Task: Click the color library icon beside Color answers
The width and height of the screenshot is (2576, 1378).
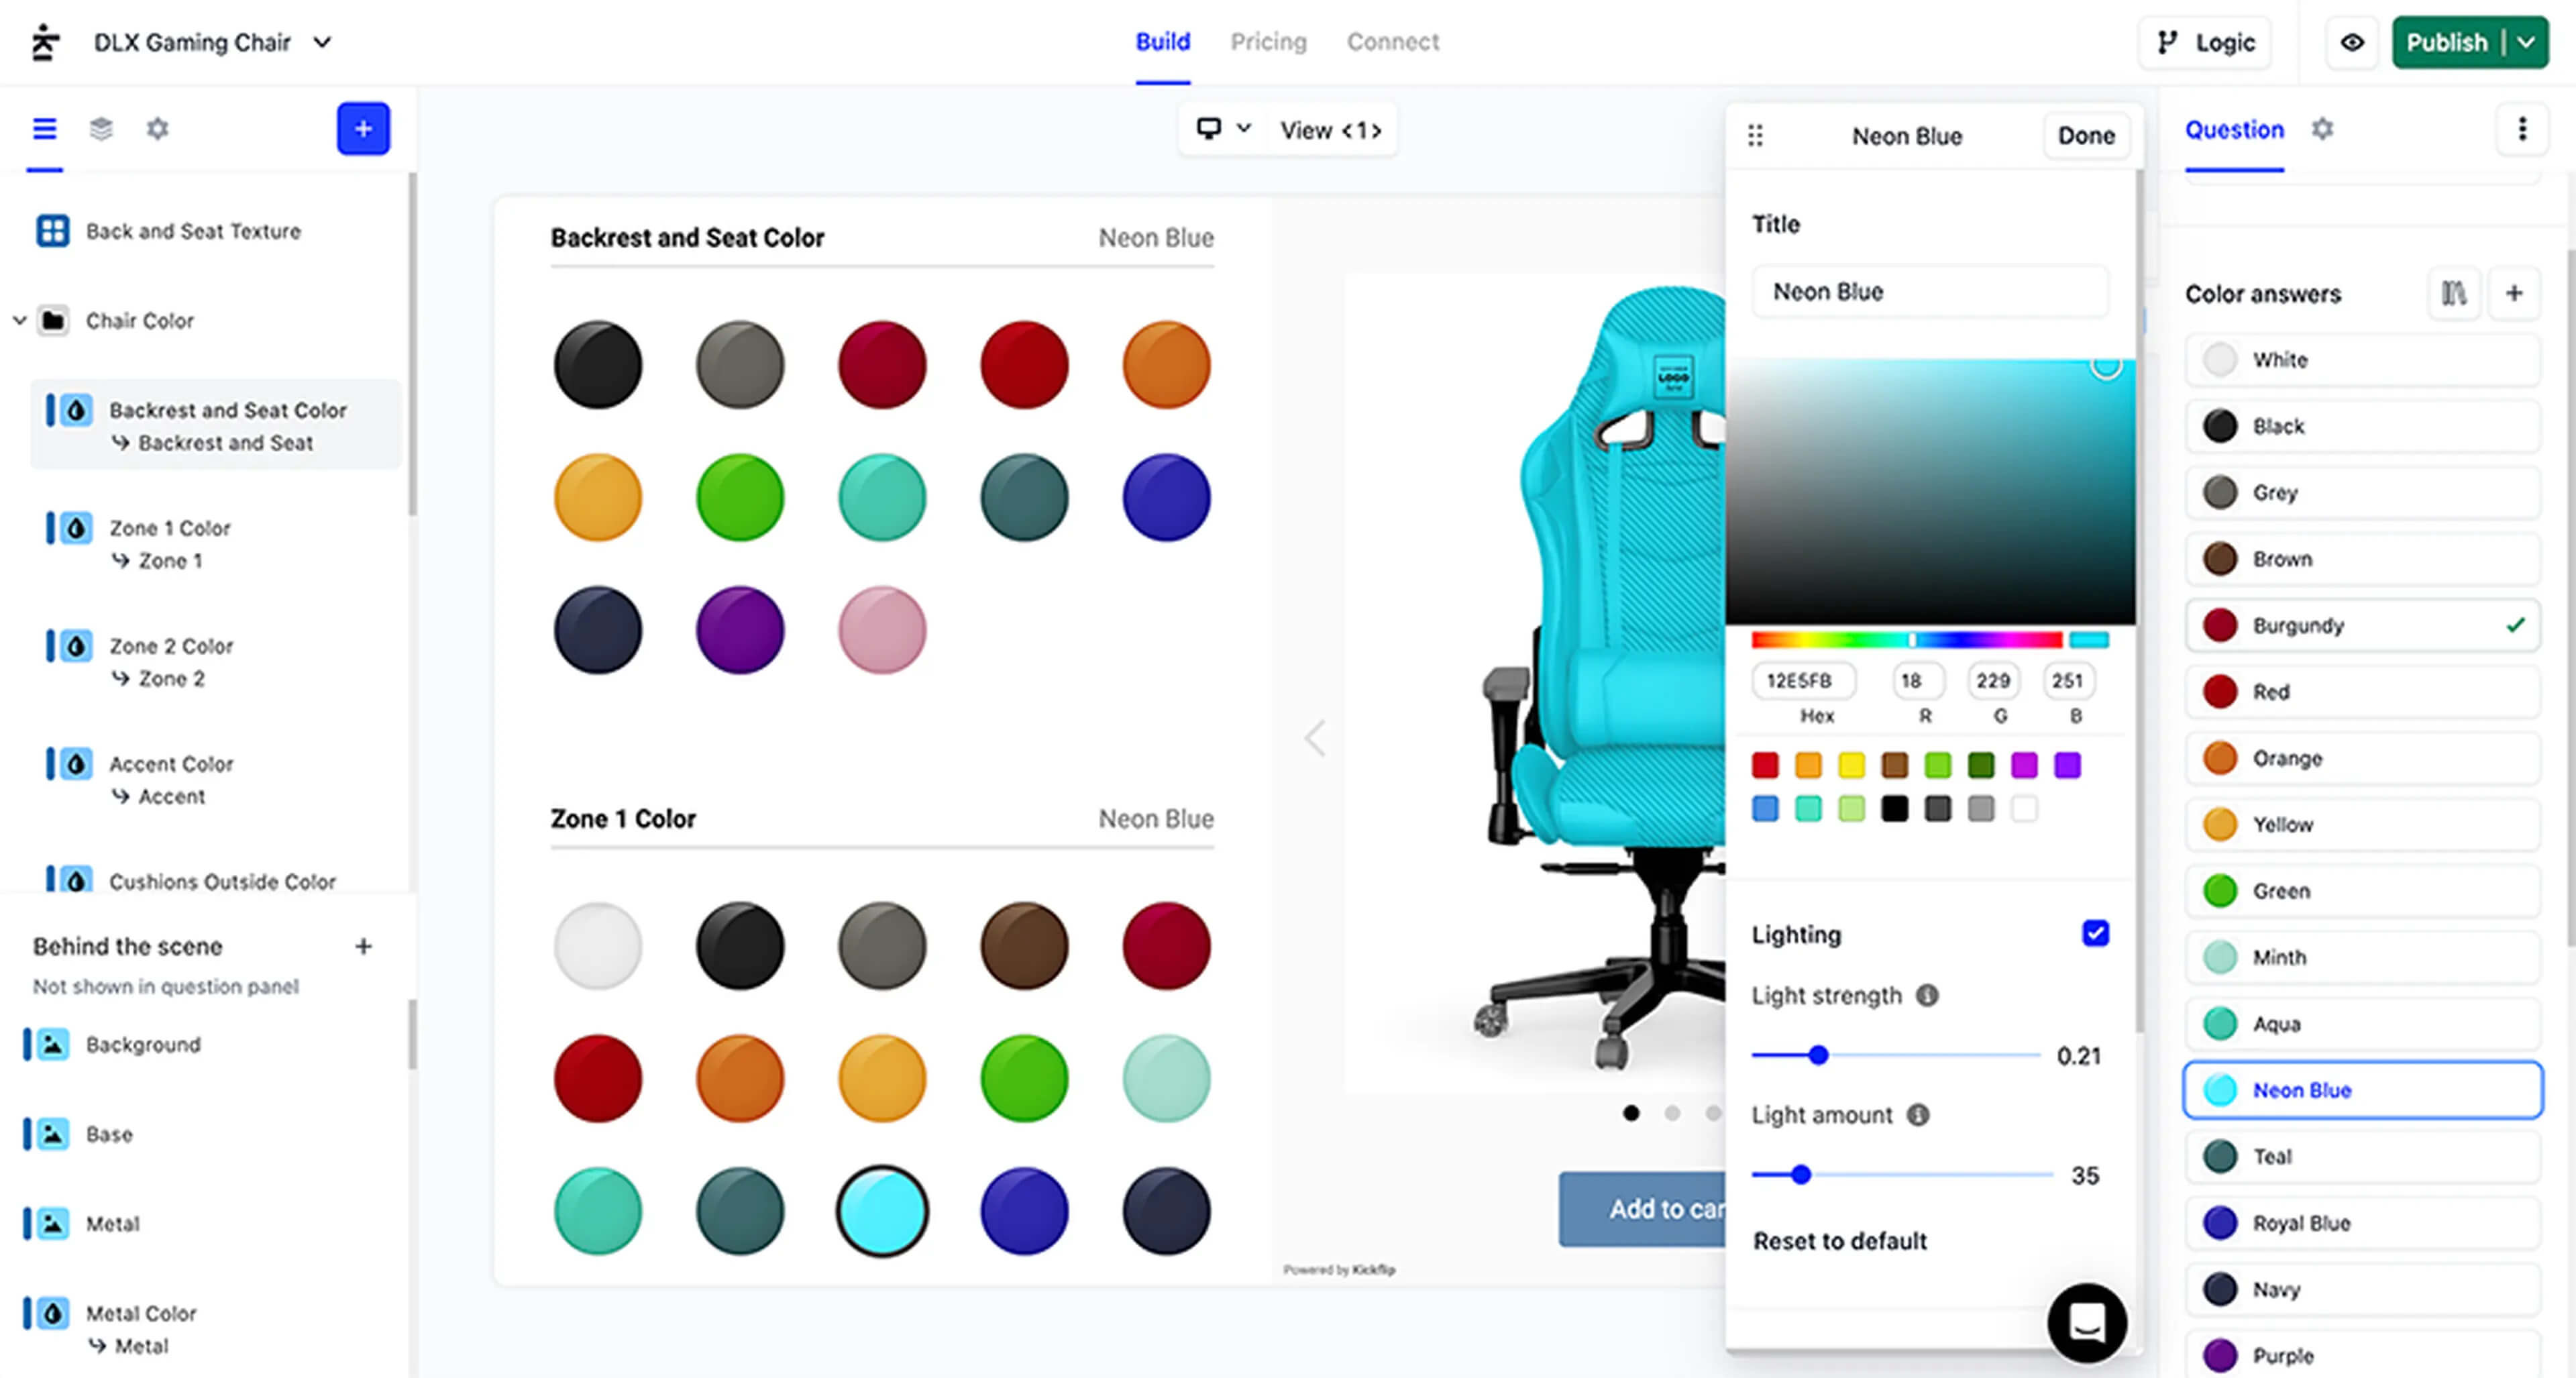Action: coord(2453,293)
